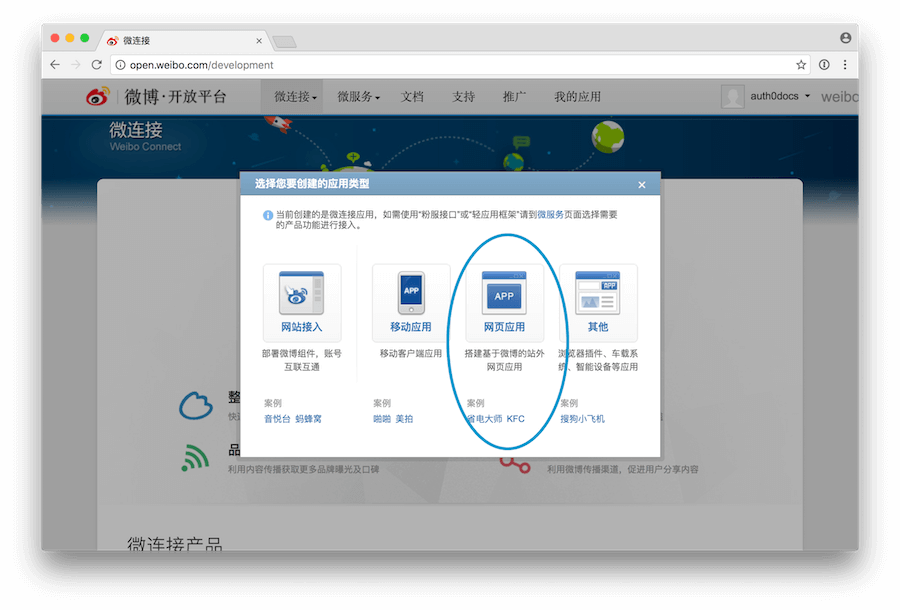
Task: Expand the 微服务 dropdown menu
Action: 358,96
